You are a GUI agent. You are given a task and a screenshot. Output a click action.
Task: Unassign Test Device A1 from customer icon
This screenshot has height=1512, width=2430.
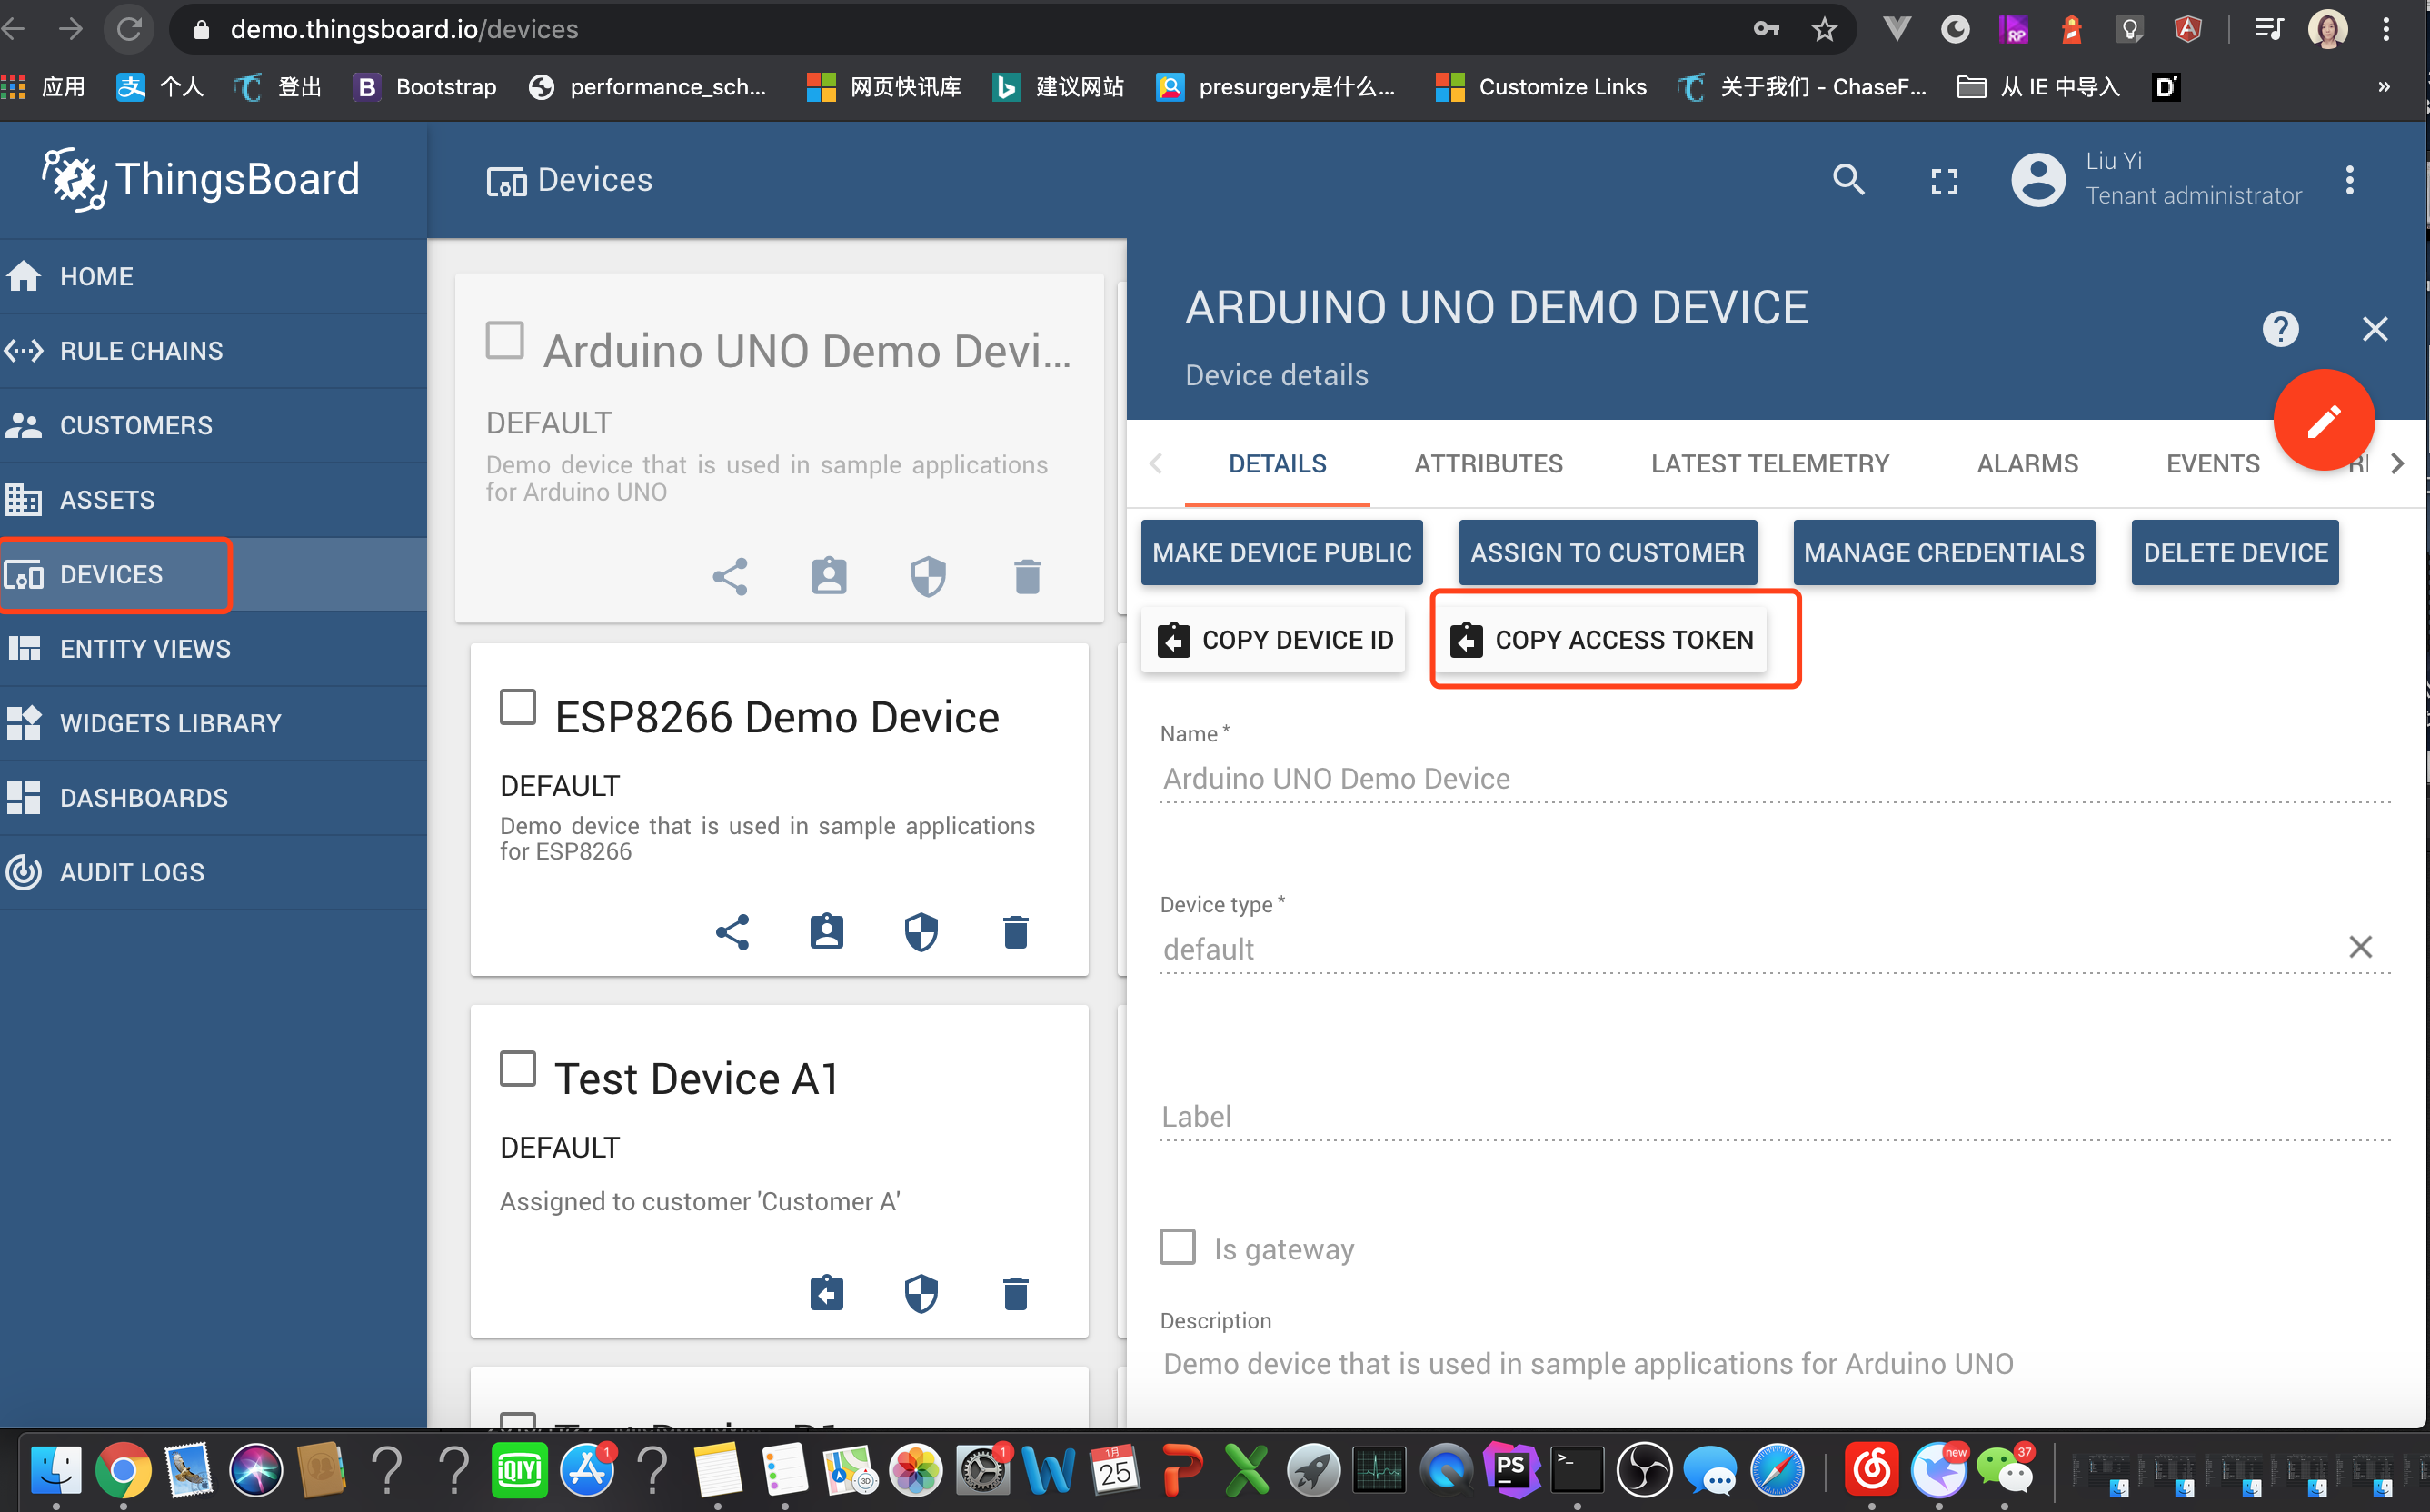click(x=827, y=1293)
